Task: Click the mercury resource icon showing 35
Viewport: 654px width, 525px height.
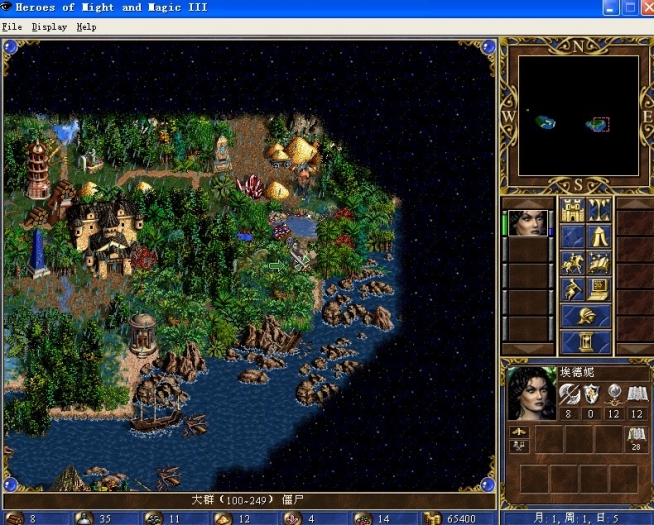Action: [84, 518]
